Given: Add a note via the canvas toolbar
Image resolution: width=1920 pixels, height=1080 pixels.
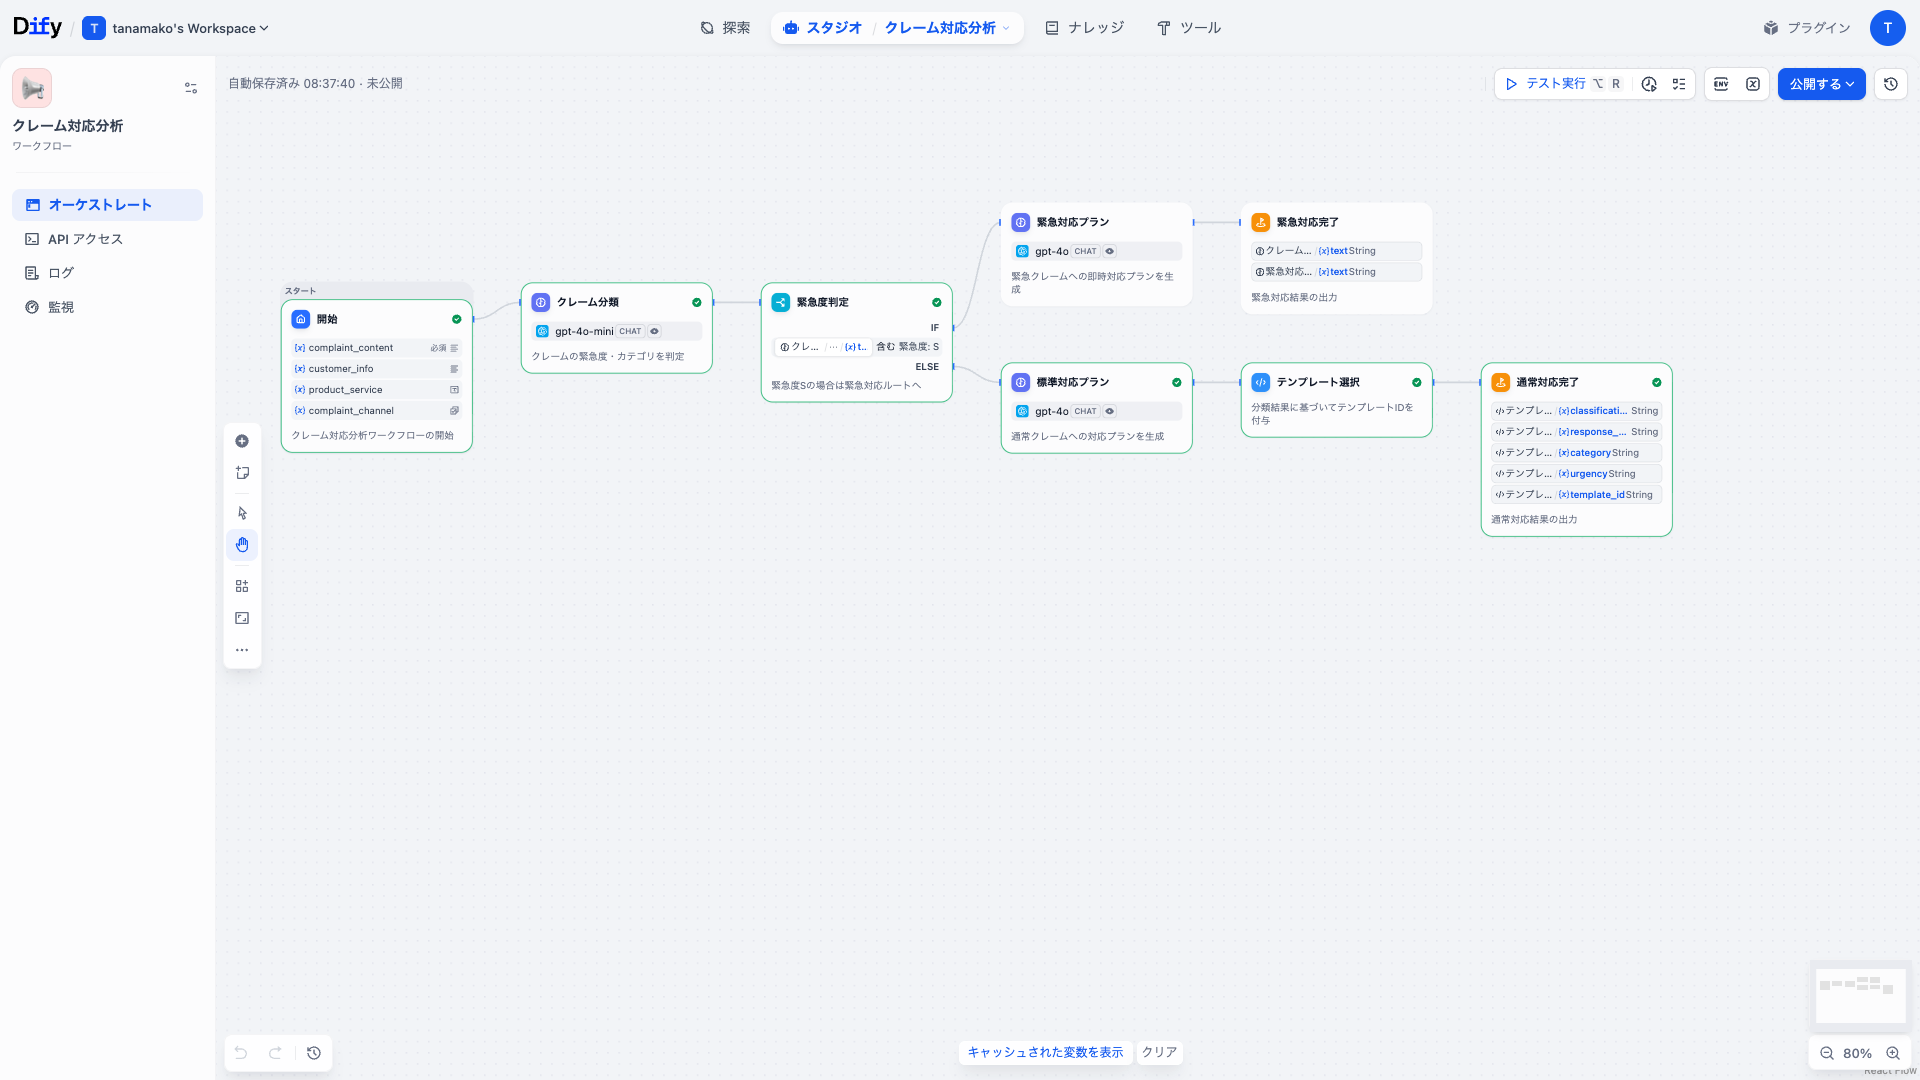Looking at the screenshot, I should point(242,473).
